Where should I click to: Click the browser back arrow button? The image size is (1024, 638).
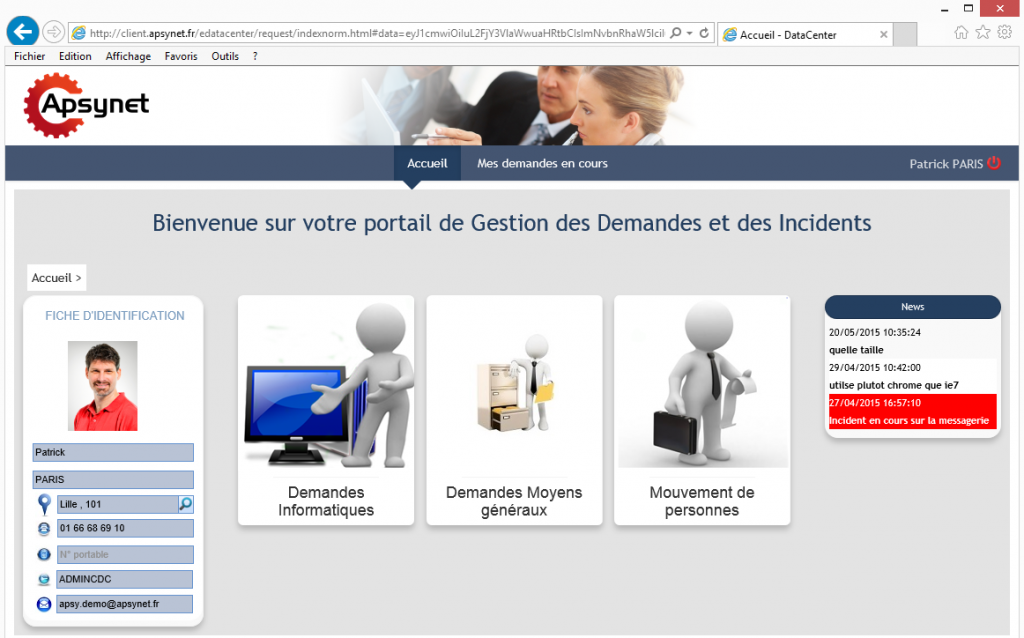click(22, 32)
